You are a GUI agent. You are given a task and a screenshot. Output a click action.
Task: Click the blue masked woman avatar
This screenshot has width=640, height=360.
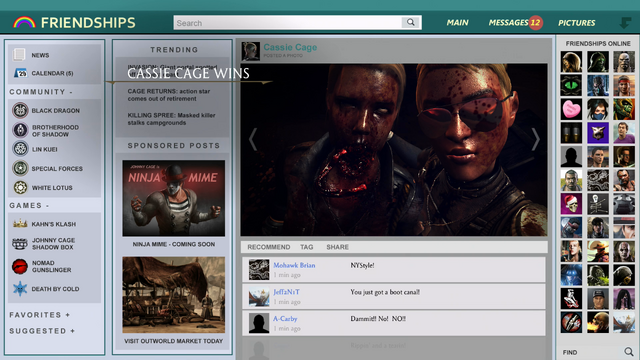pos(598,109)
